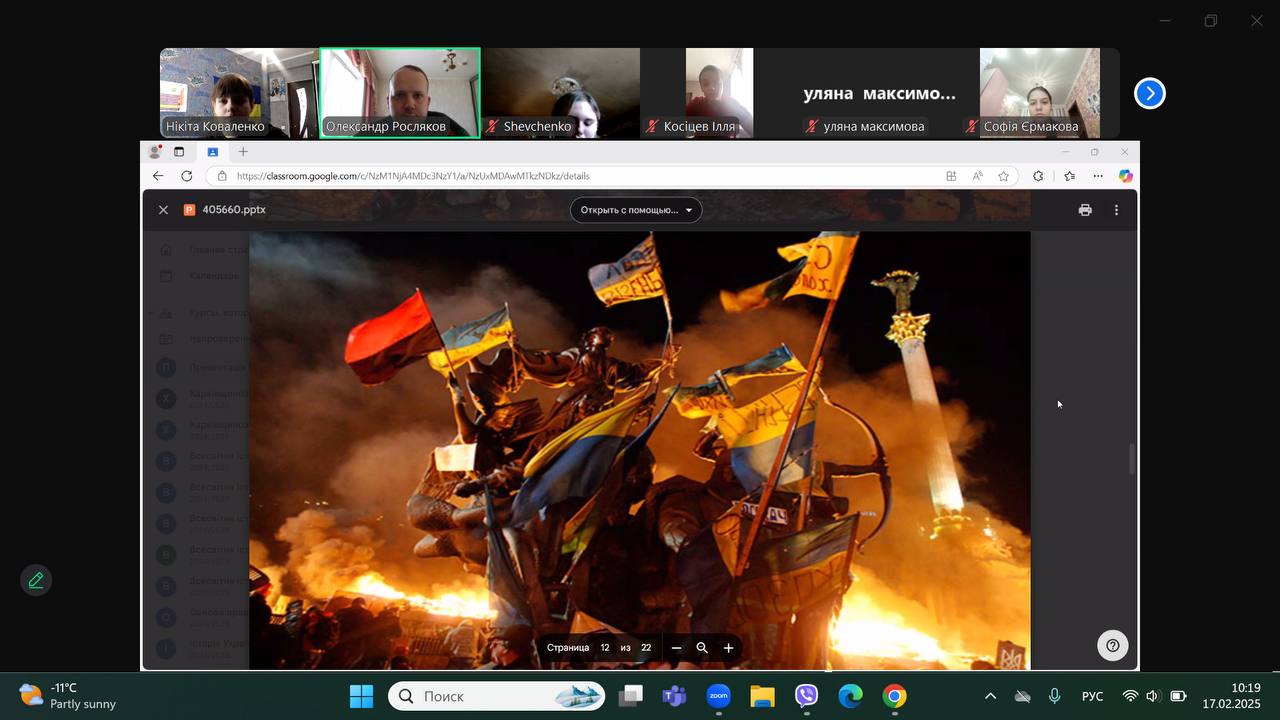Open Windows Start menu
Viewport: 1280px width, 720px height.
(x=361, y=696)
